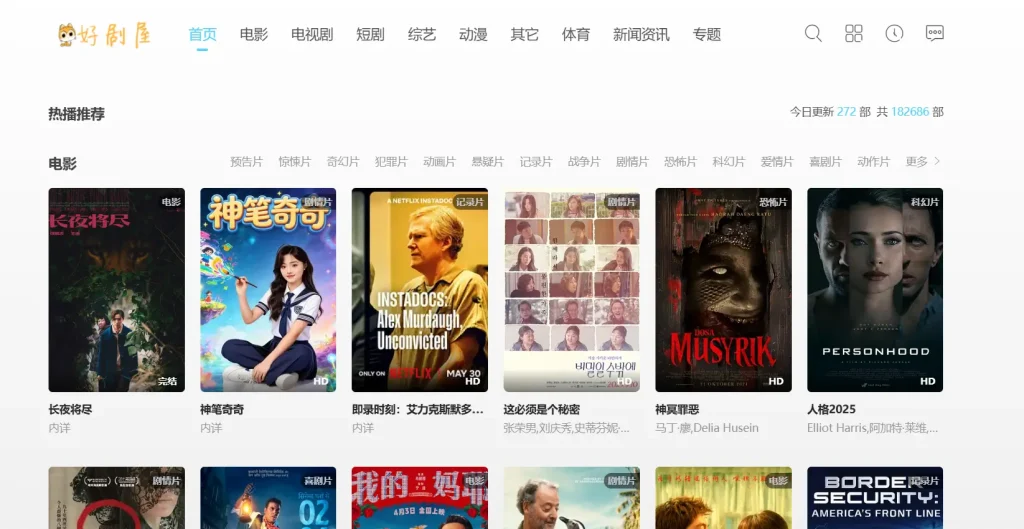Filter movies by 爱情片
Screen dimensions: 1024x529
(x=777, y=162)
